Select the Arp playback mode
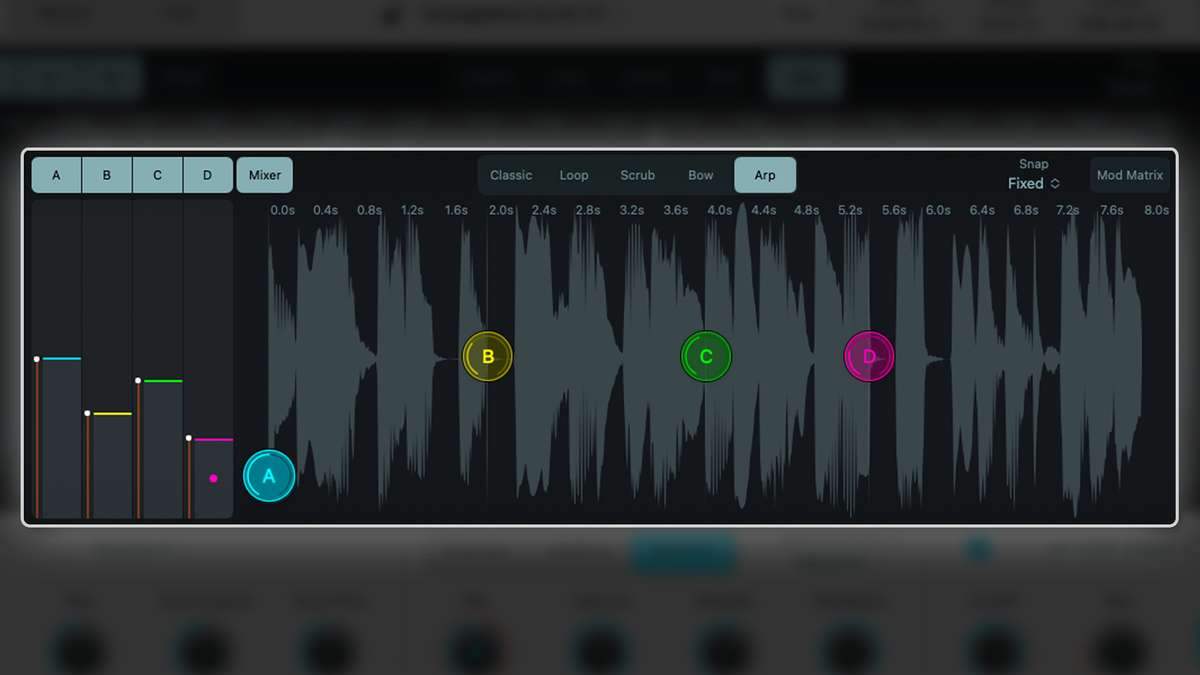The width and height of the screenshot is (1200, 675). (x=765, y=174)
